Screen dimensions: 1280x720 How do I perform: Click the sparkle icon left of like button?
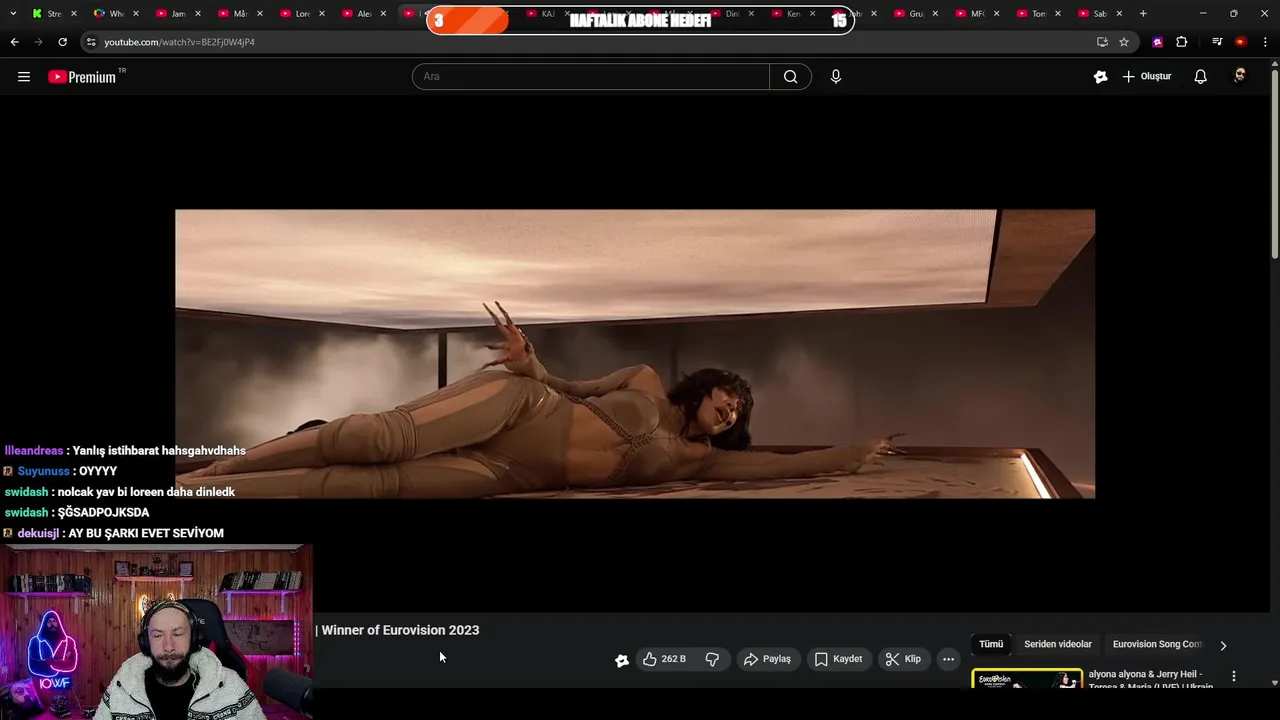622,660
